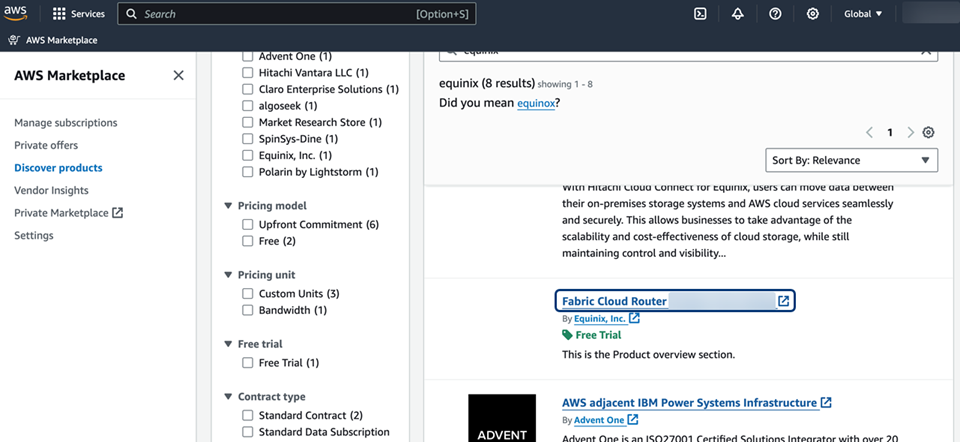Click the AWS Marketplace breadcrumb label
961x442 pixels.
[61, 40]
